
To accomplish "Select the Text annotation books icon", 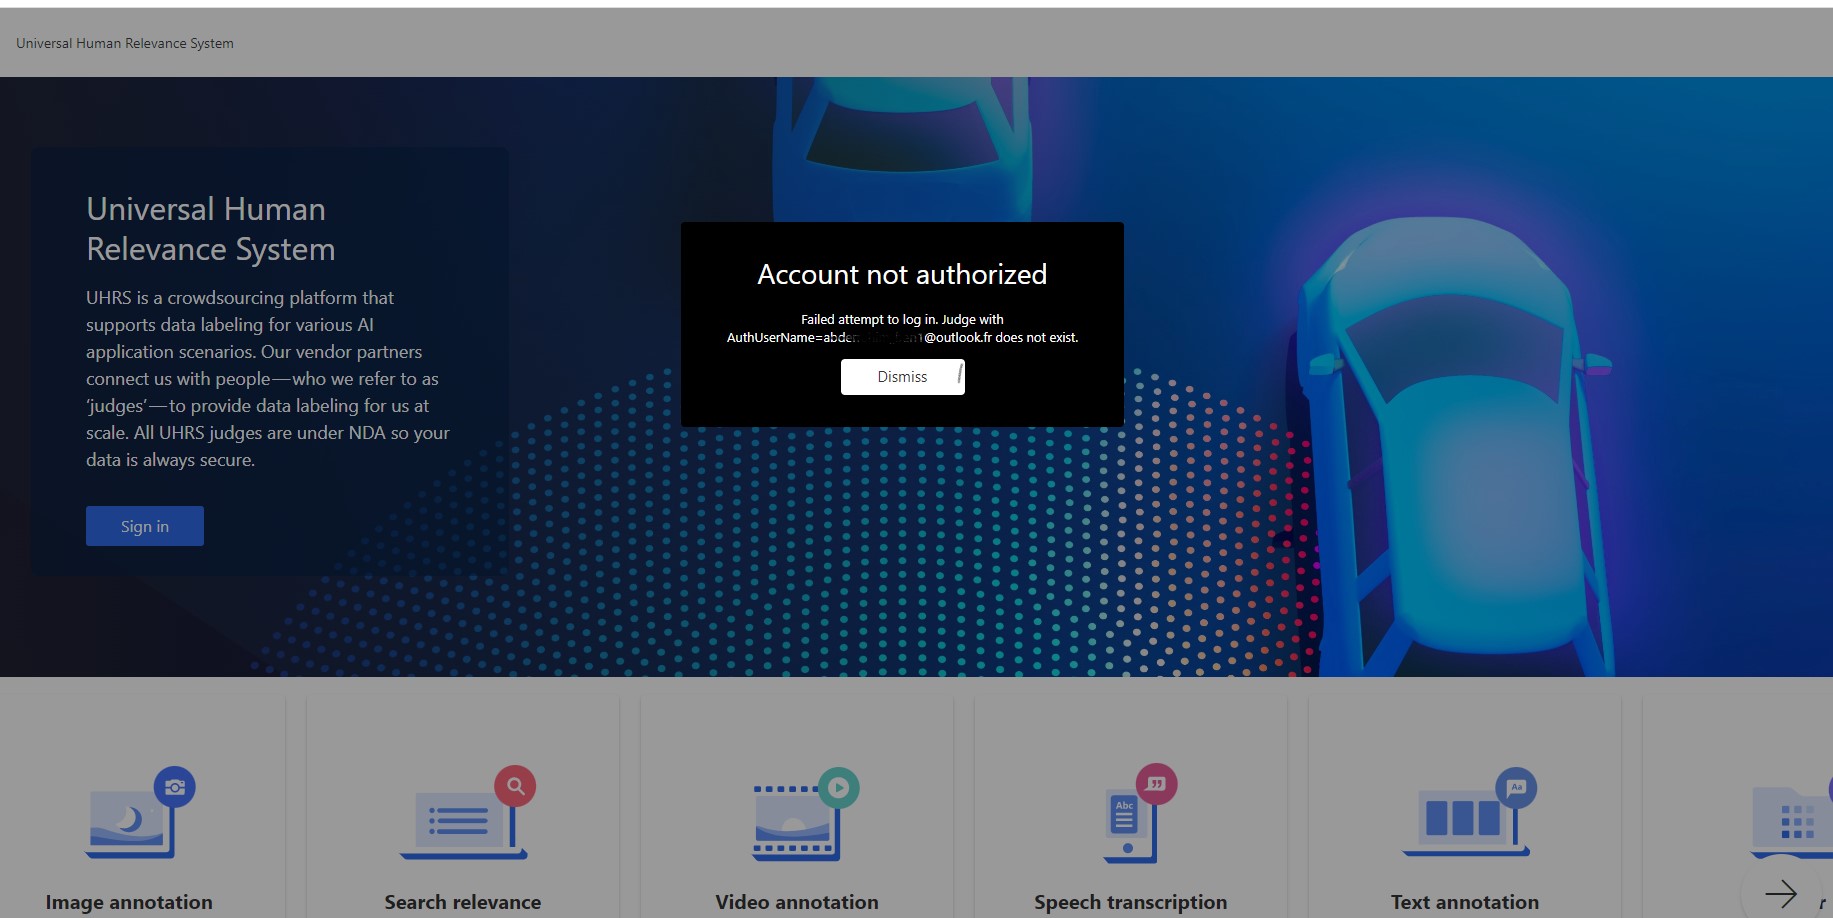I will [1469, 812].
